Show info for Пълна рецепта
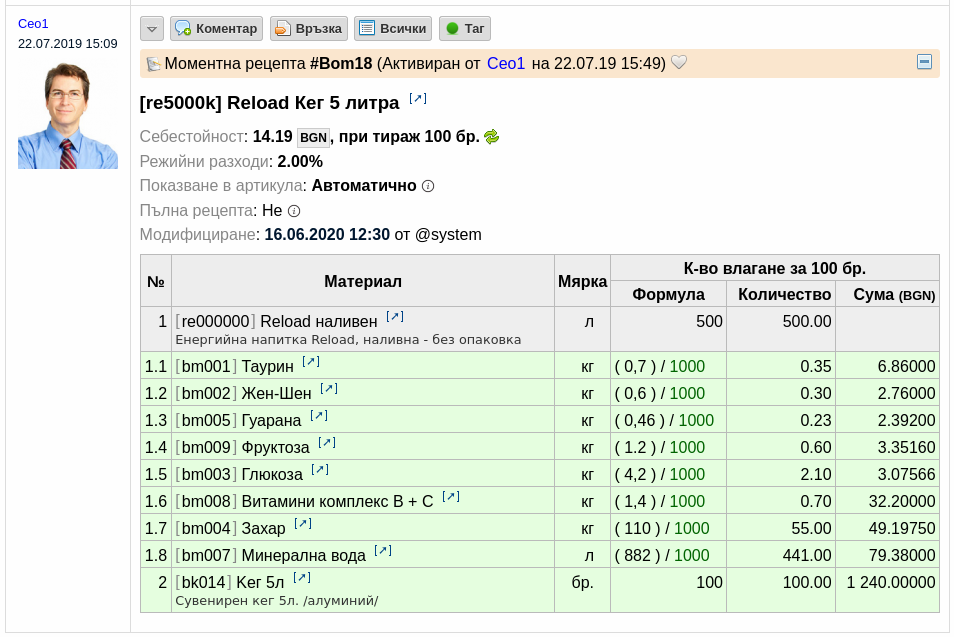 coord(294,211)
